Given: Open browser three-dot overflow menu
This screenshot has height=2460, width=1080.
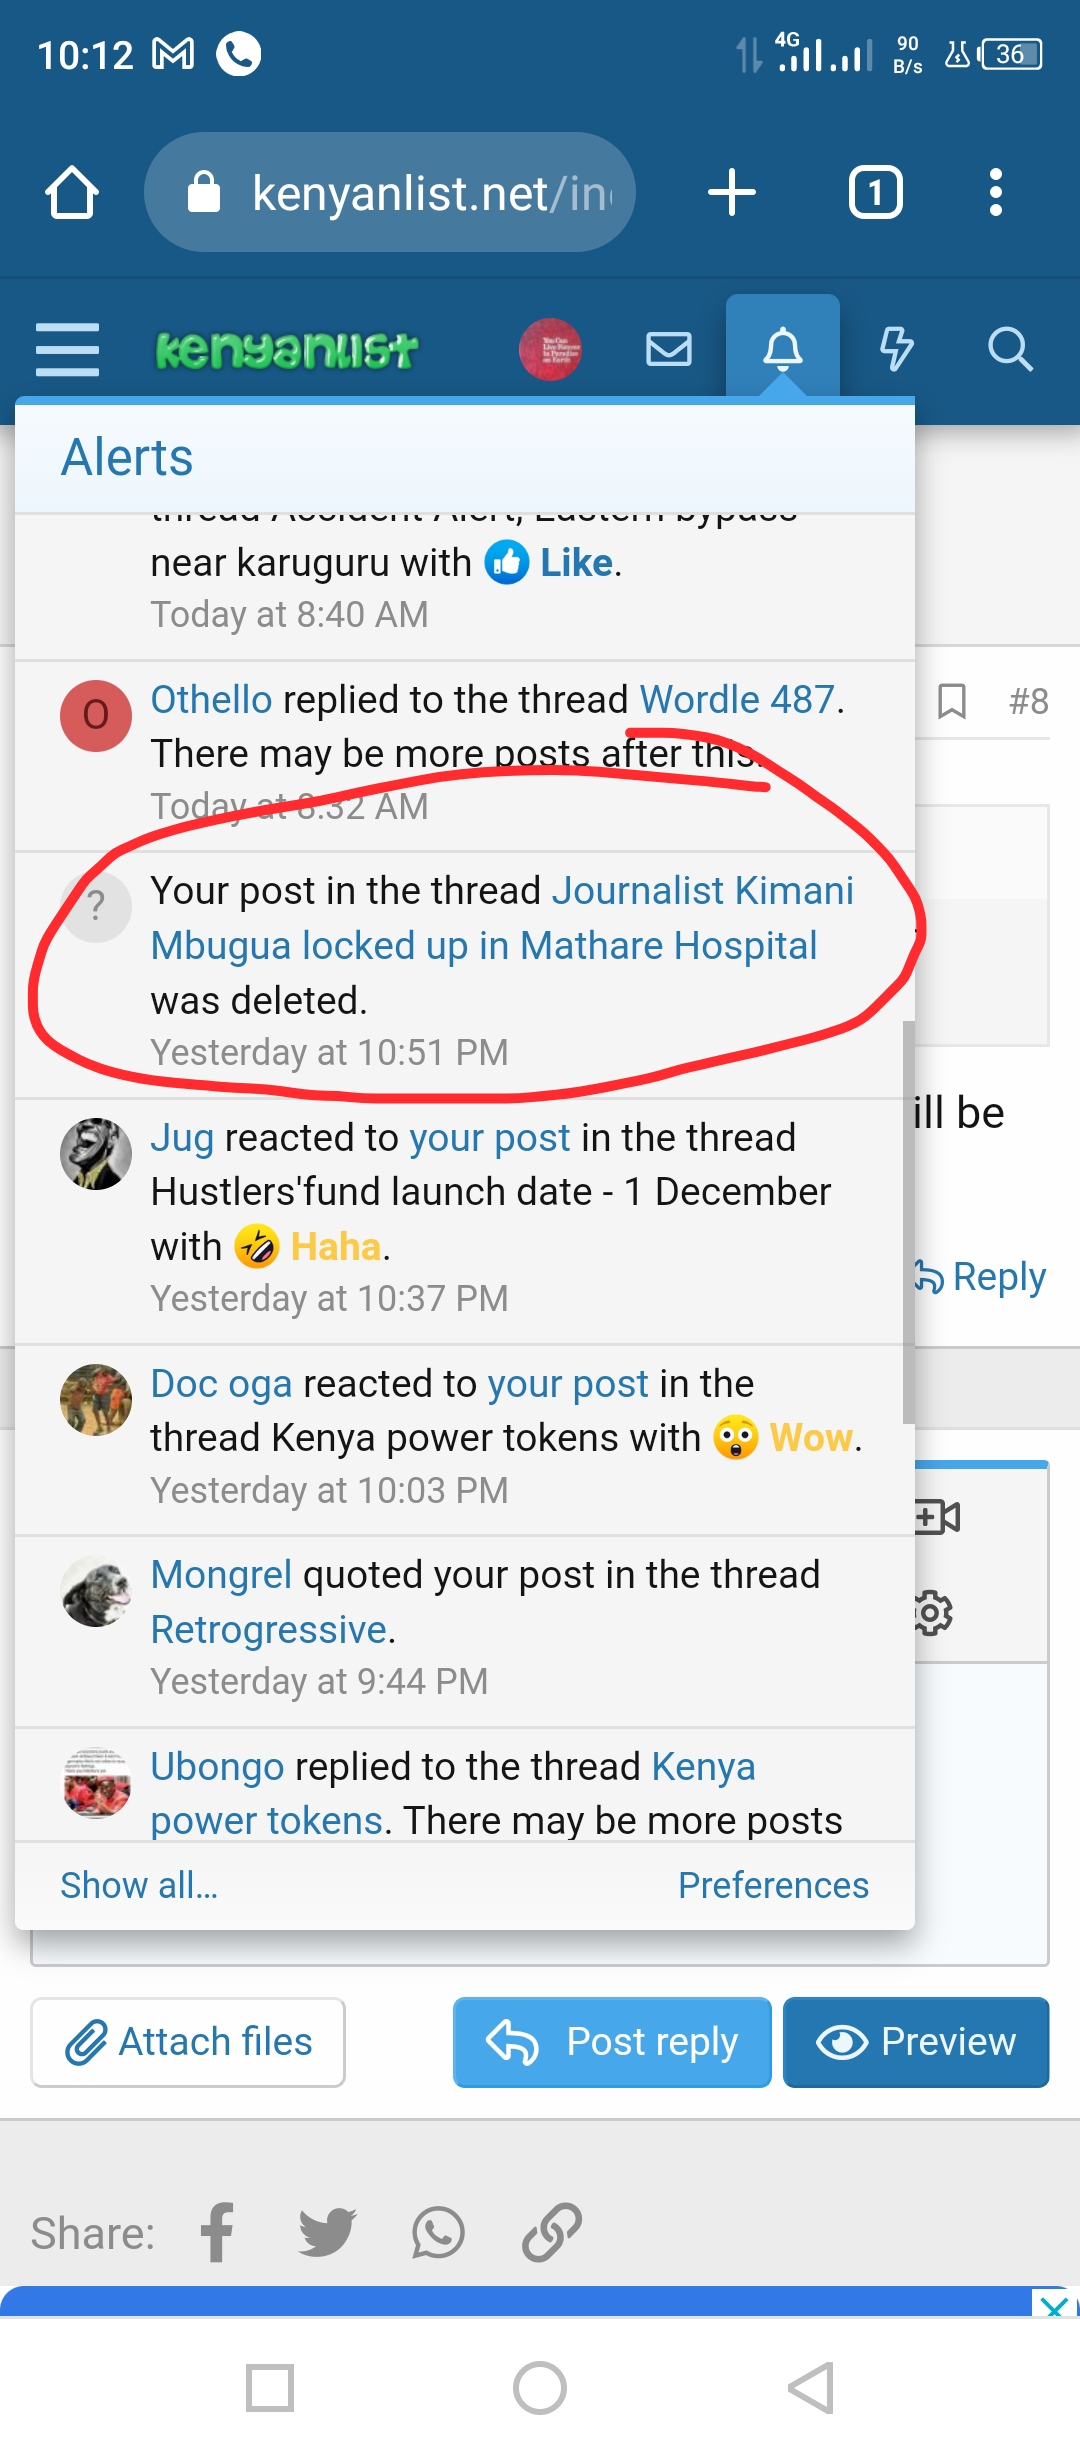Looking at the screenshot, I should click(995, 192).
